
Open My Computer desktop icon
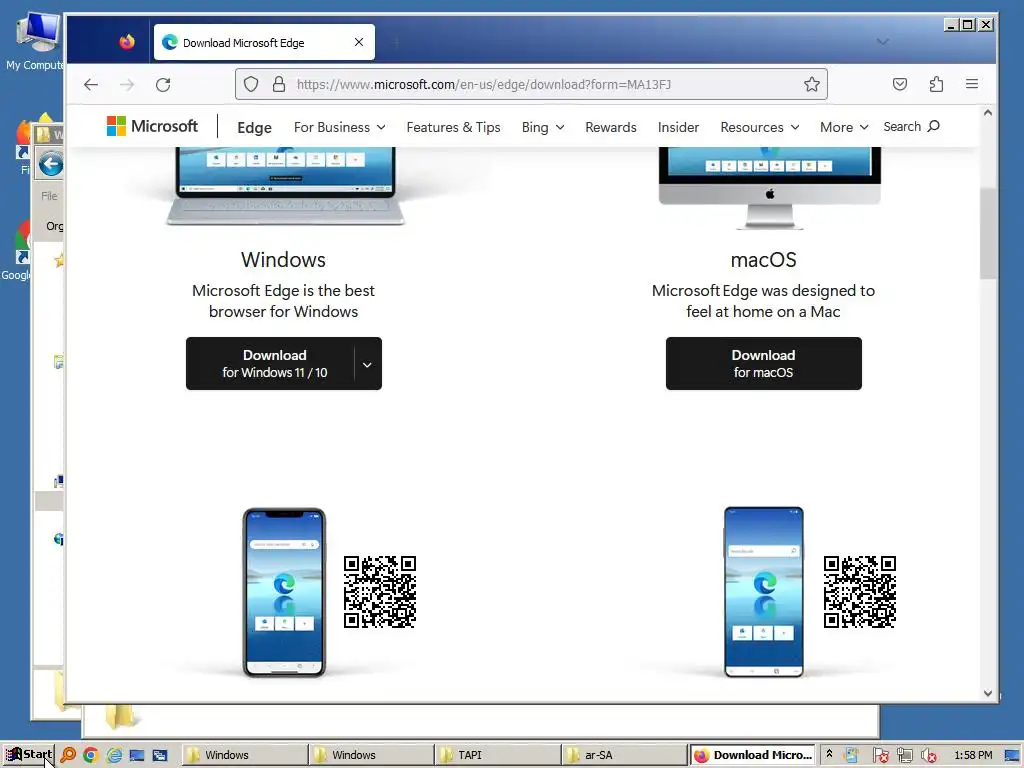click(35, 40)
